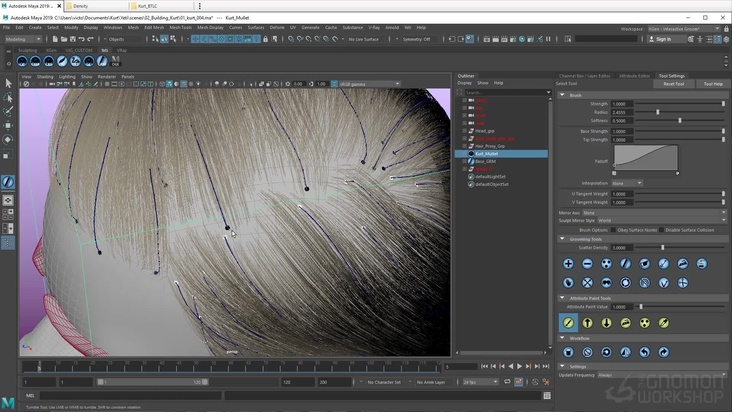Collapse the Settings section
The image size is (732, 412).
pos(562,366)
